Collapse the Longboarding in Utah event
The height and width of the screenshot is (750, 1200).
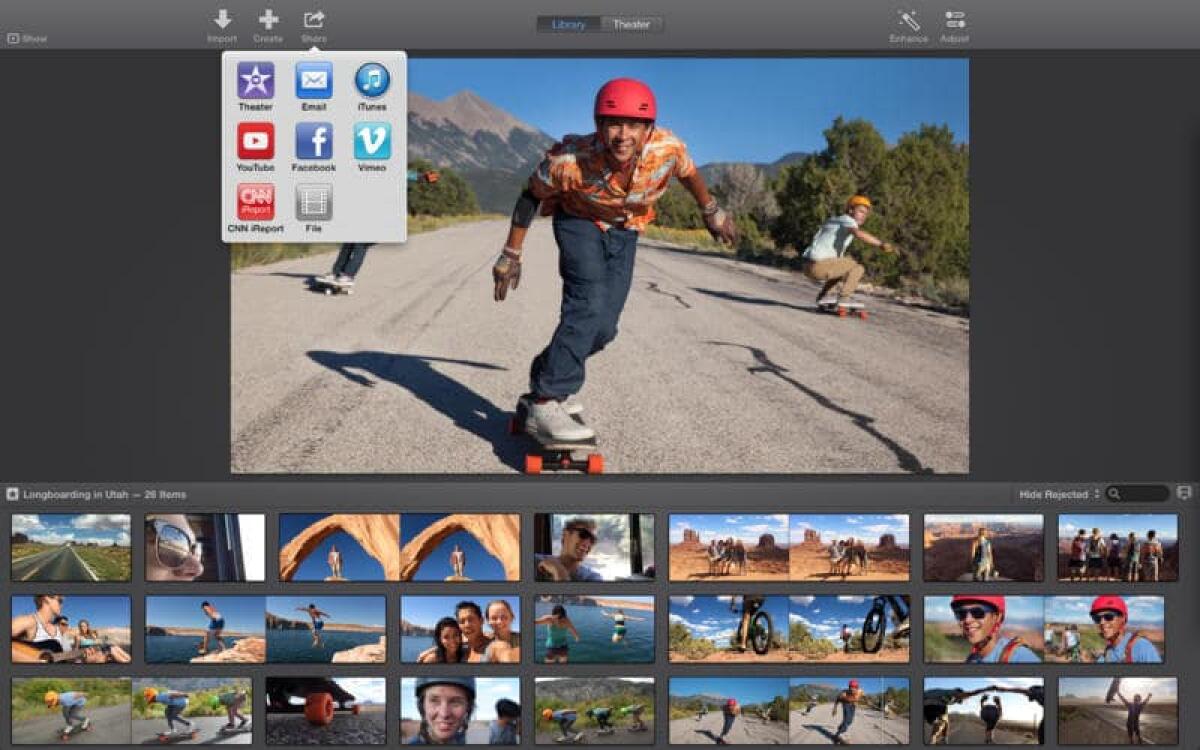pos(12,492)
